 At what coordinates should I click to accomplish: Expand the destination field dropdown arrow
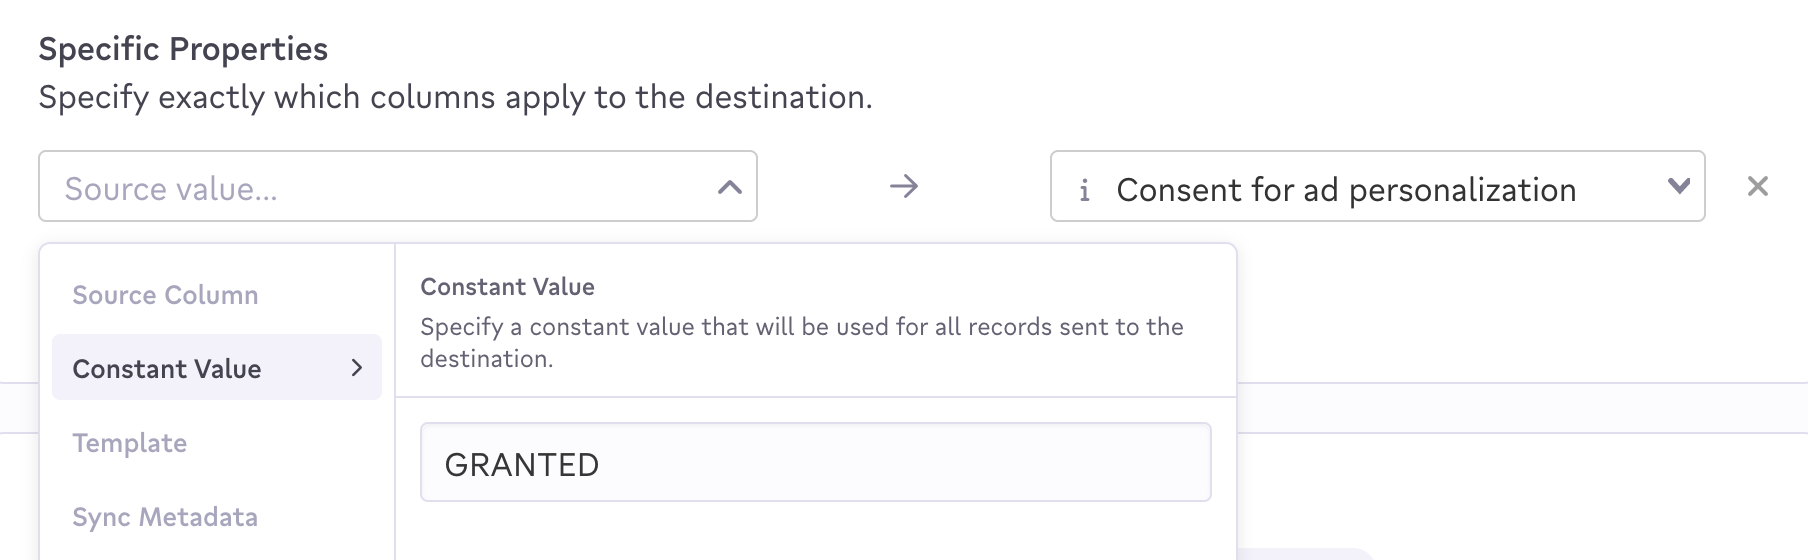point(1679,186)
